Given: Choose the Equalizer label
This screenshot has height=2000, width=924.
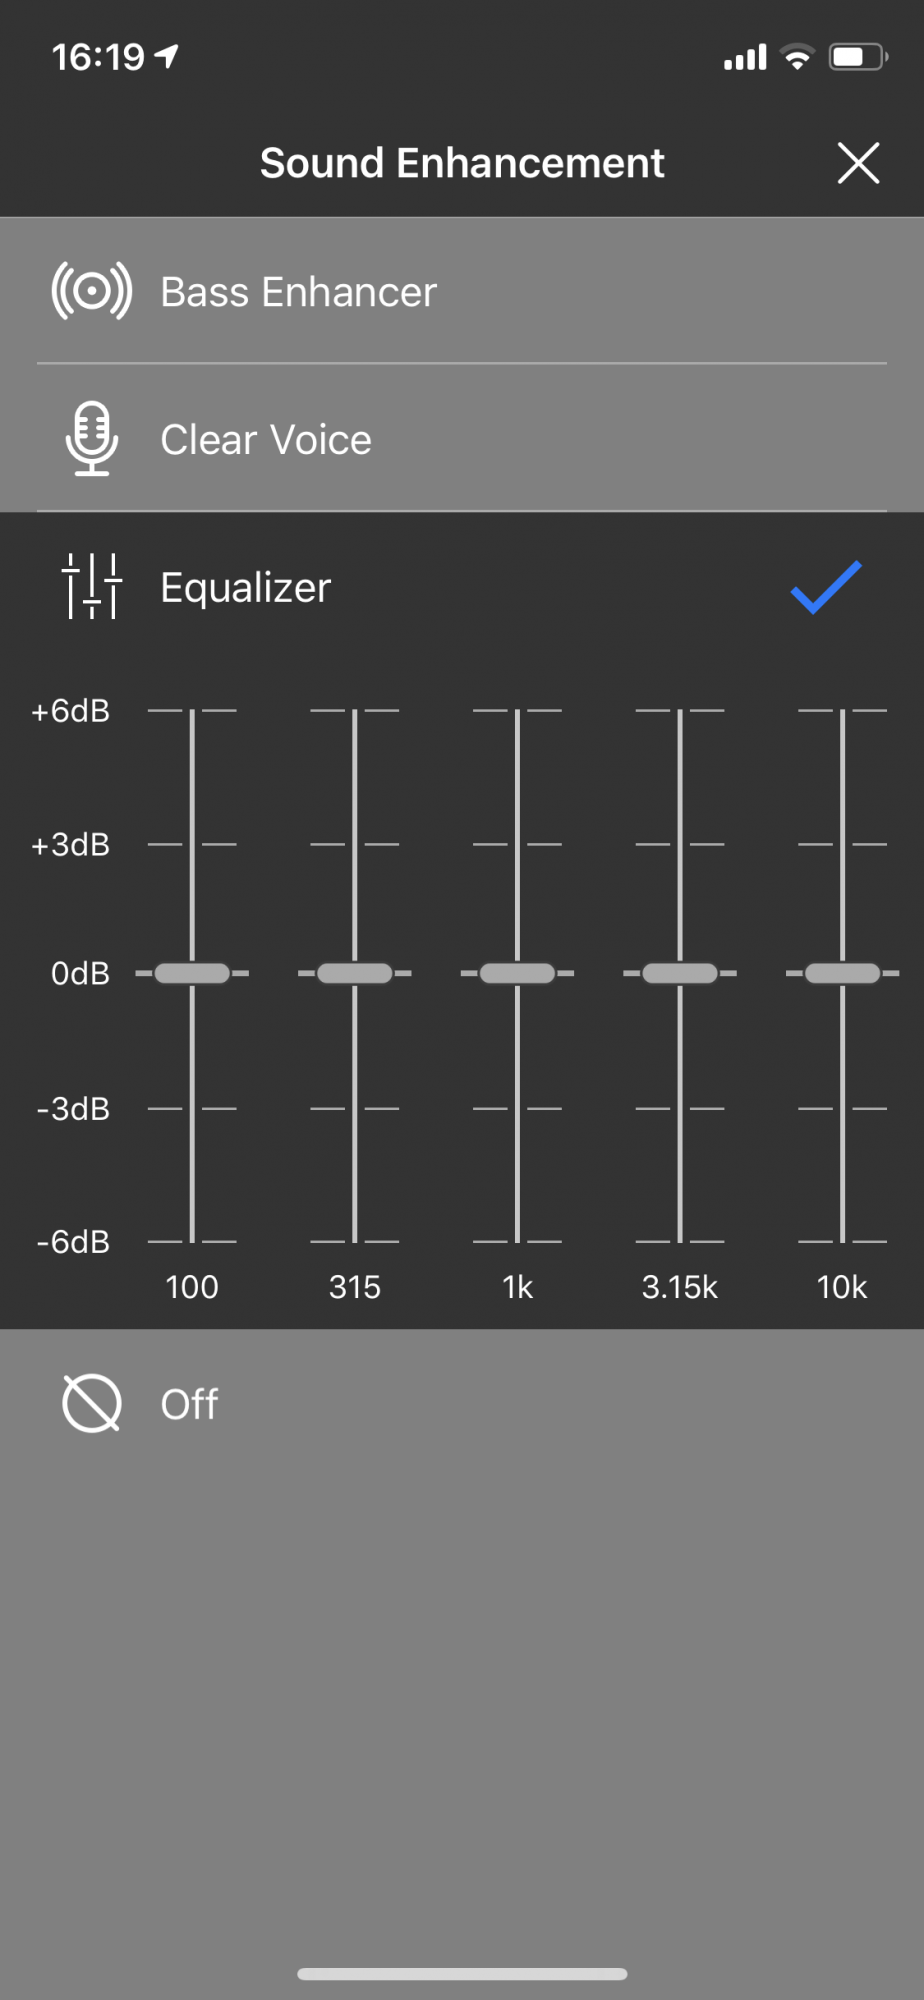Looking at the screenshot, I should [246, 588].
